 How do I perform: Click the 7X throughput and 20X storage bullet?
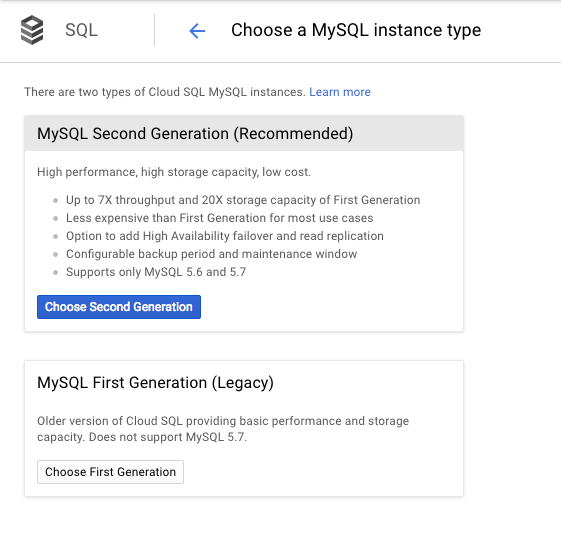[243, 200]
